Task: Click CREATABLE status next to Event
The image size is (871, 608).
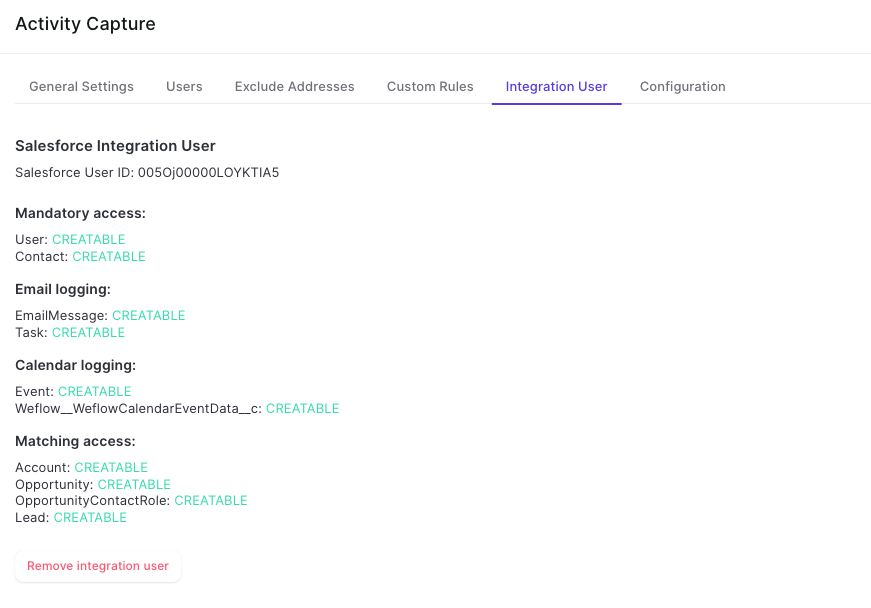Action: pos(94,391)
